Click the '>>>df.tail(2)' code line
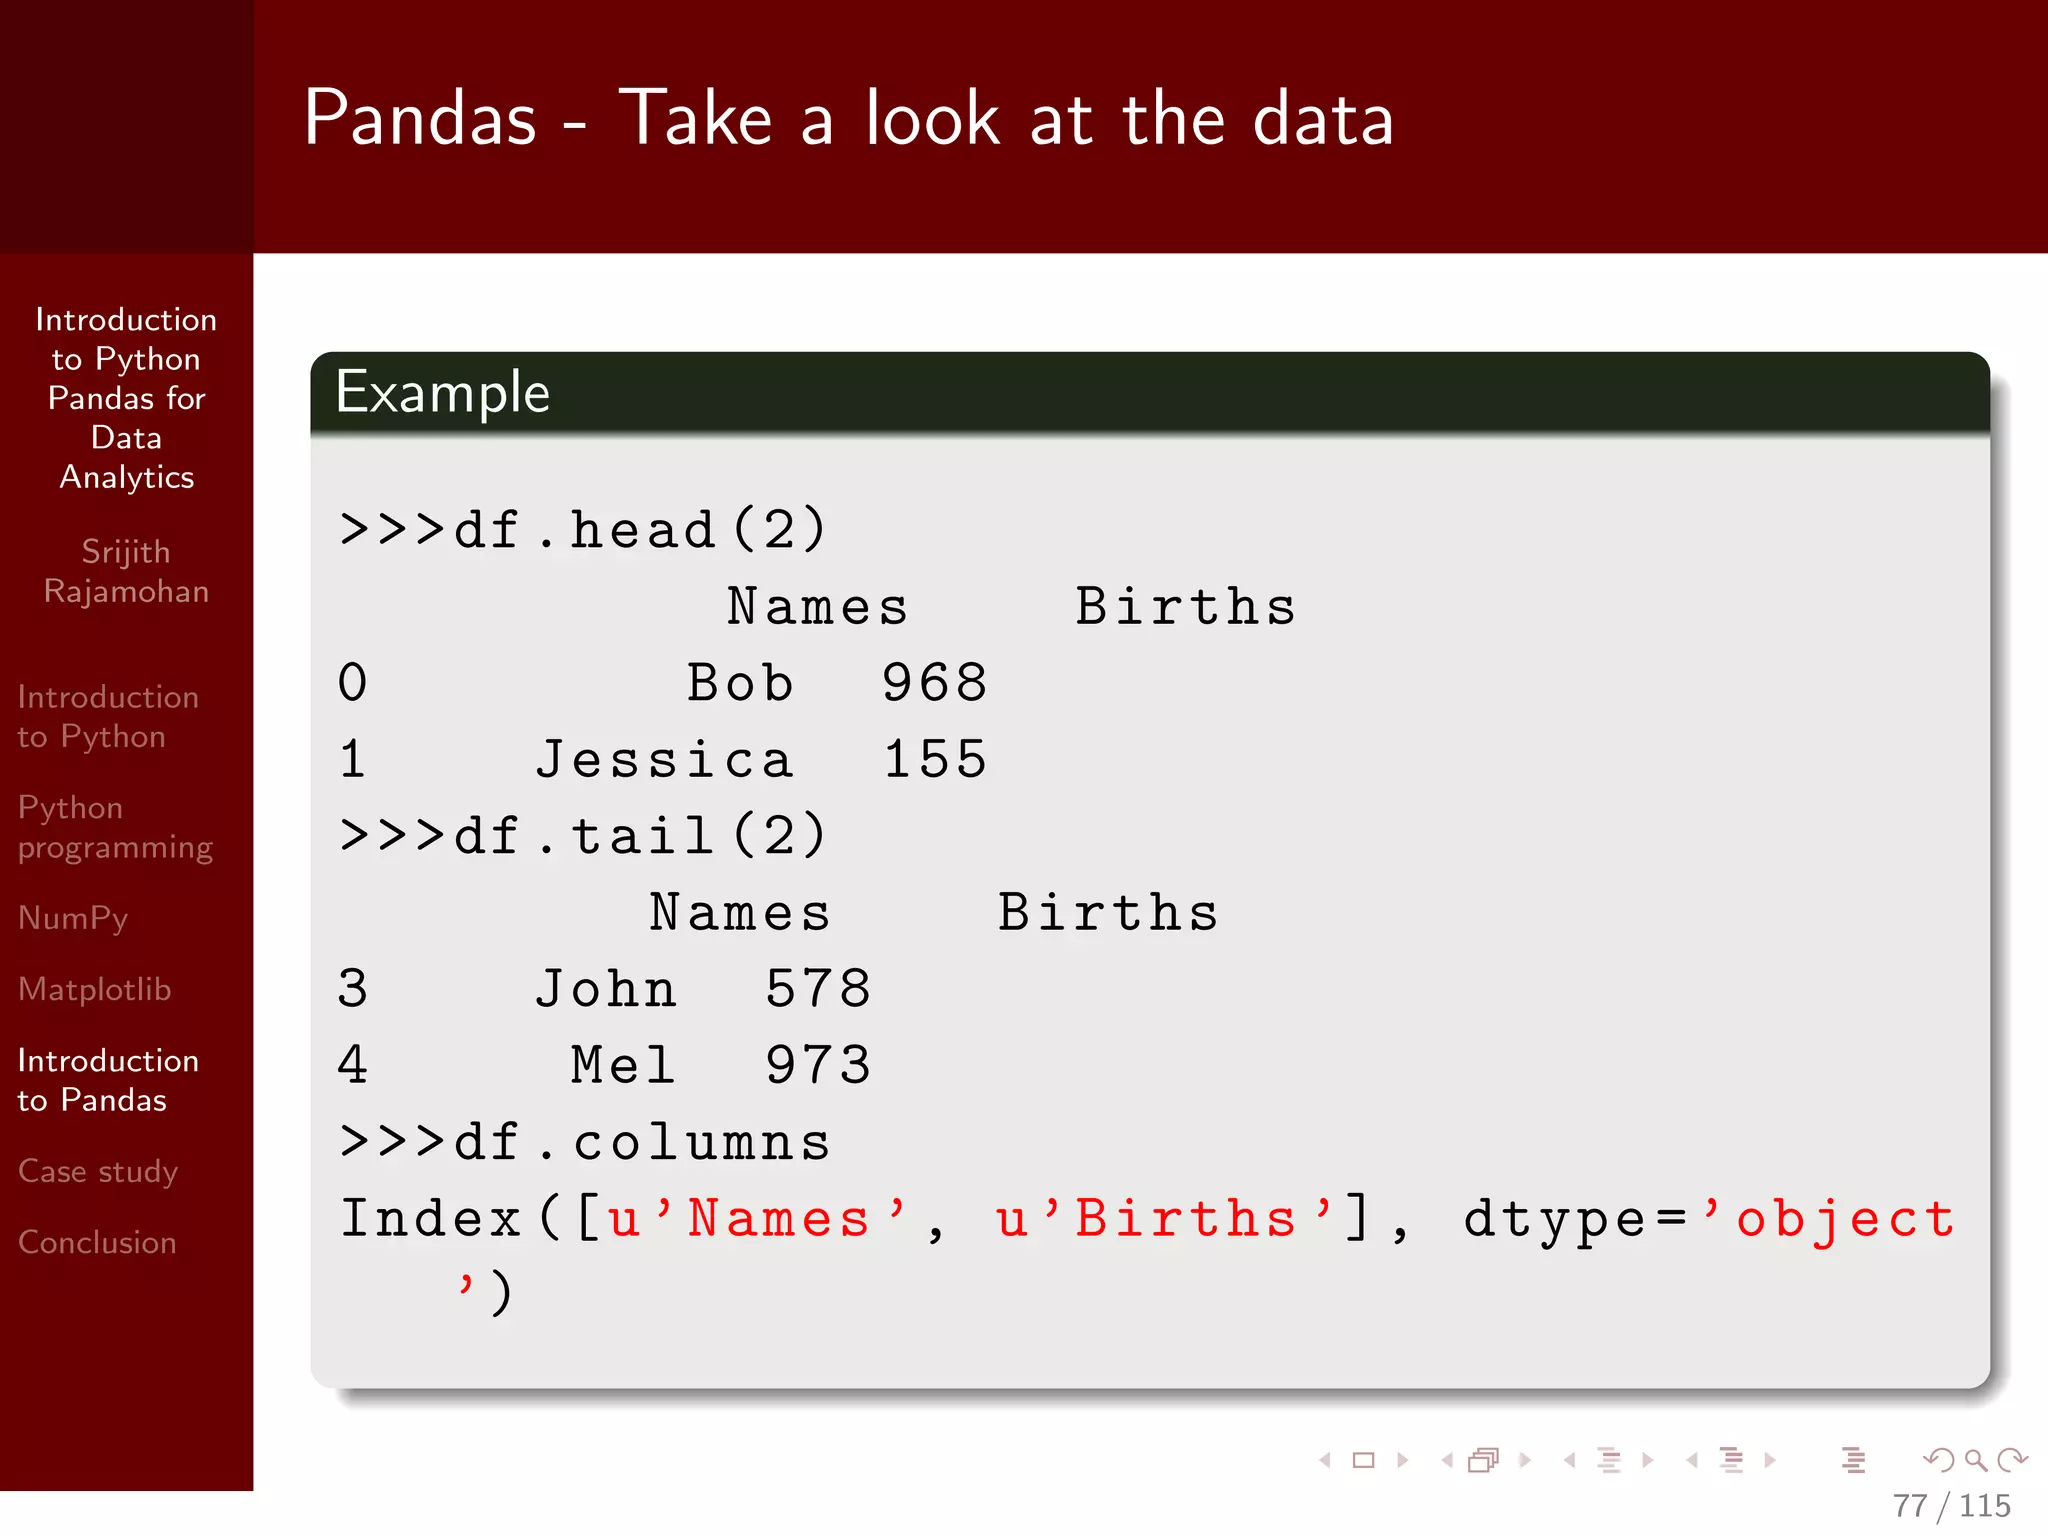The image size is (2048, 1536). 583,835
